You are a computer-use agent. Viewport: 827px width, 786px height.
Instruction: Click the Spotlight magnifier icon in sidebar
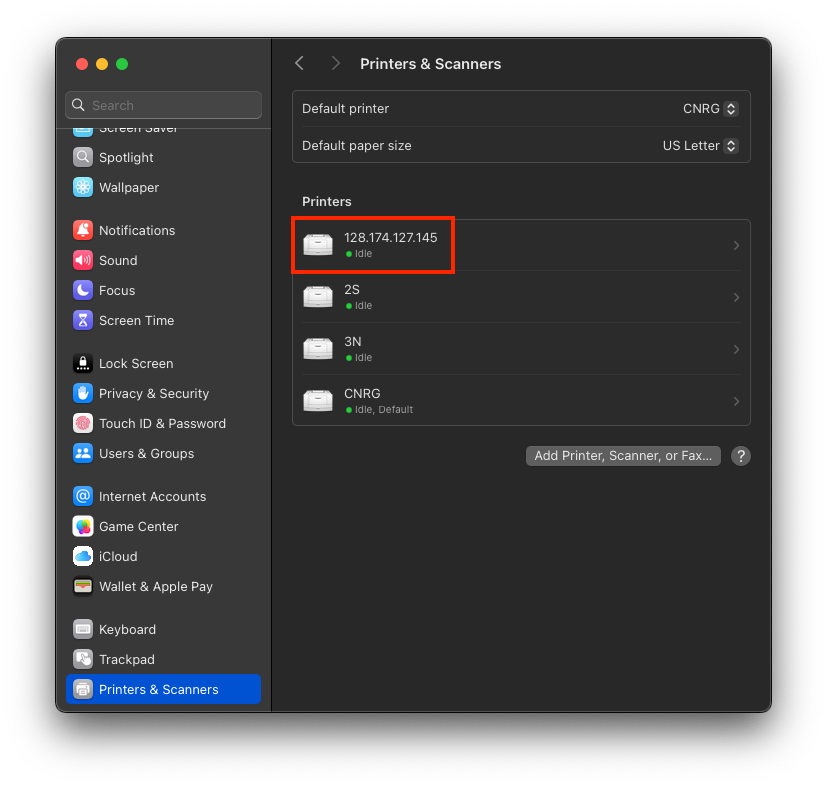click(83, 157)
